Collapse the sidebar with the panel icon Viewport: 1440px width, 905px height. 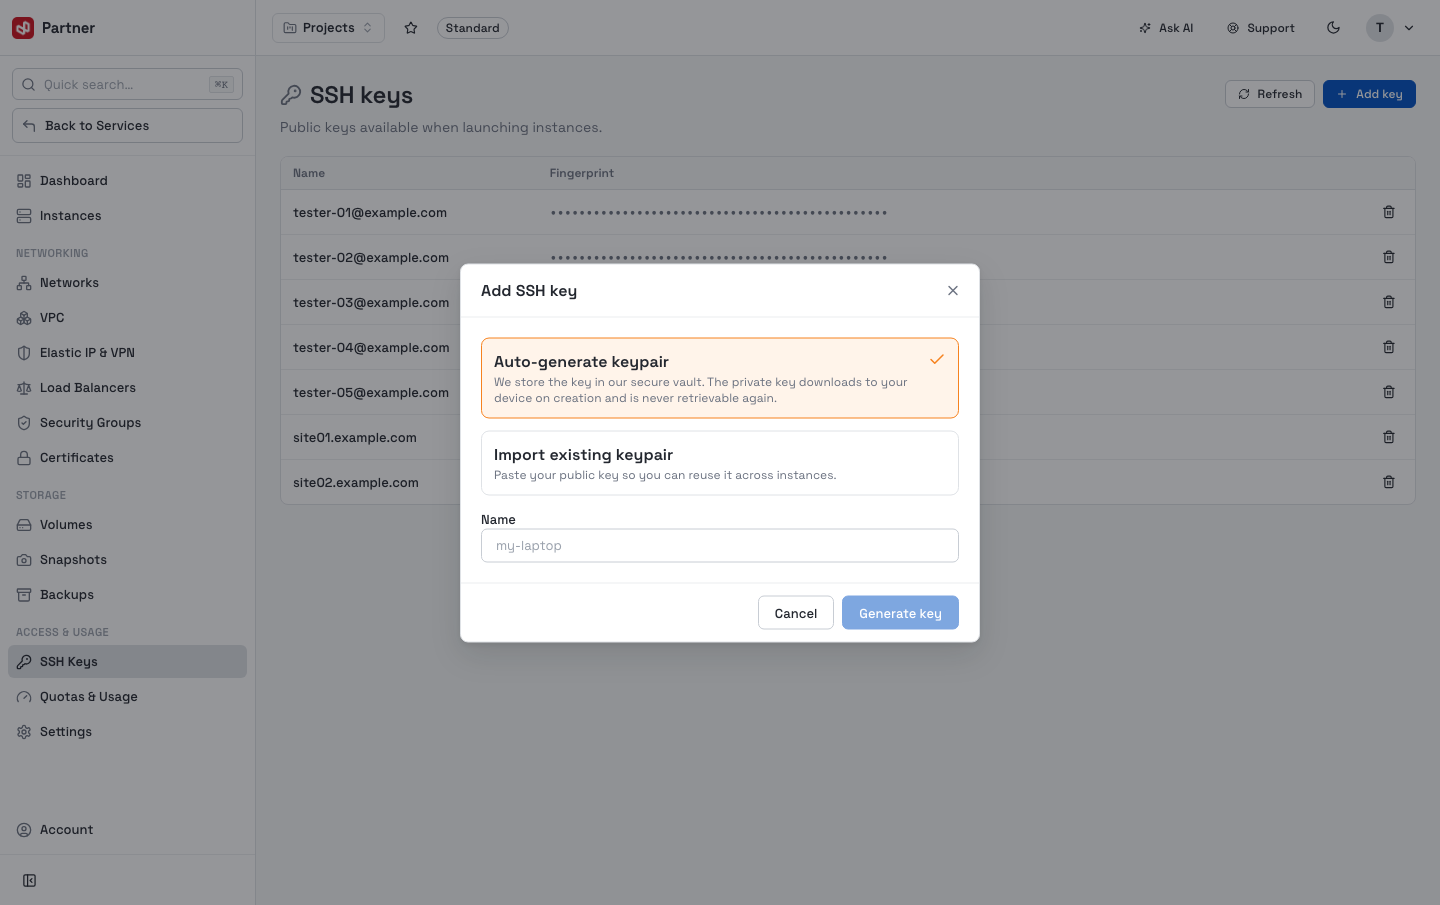tap(29, 881)
